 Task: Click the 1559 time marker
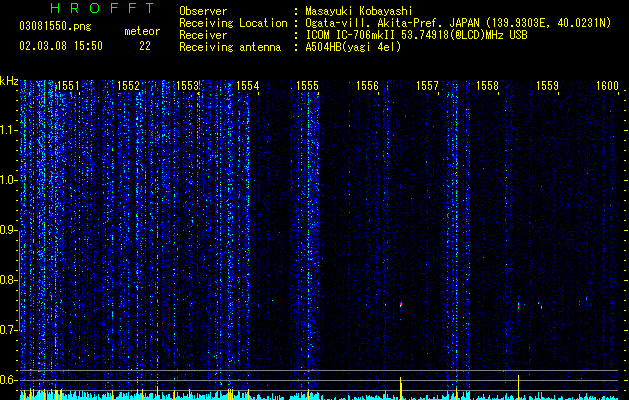[x=547, y=86]
